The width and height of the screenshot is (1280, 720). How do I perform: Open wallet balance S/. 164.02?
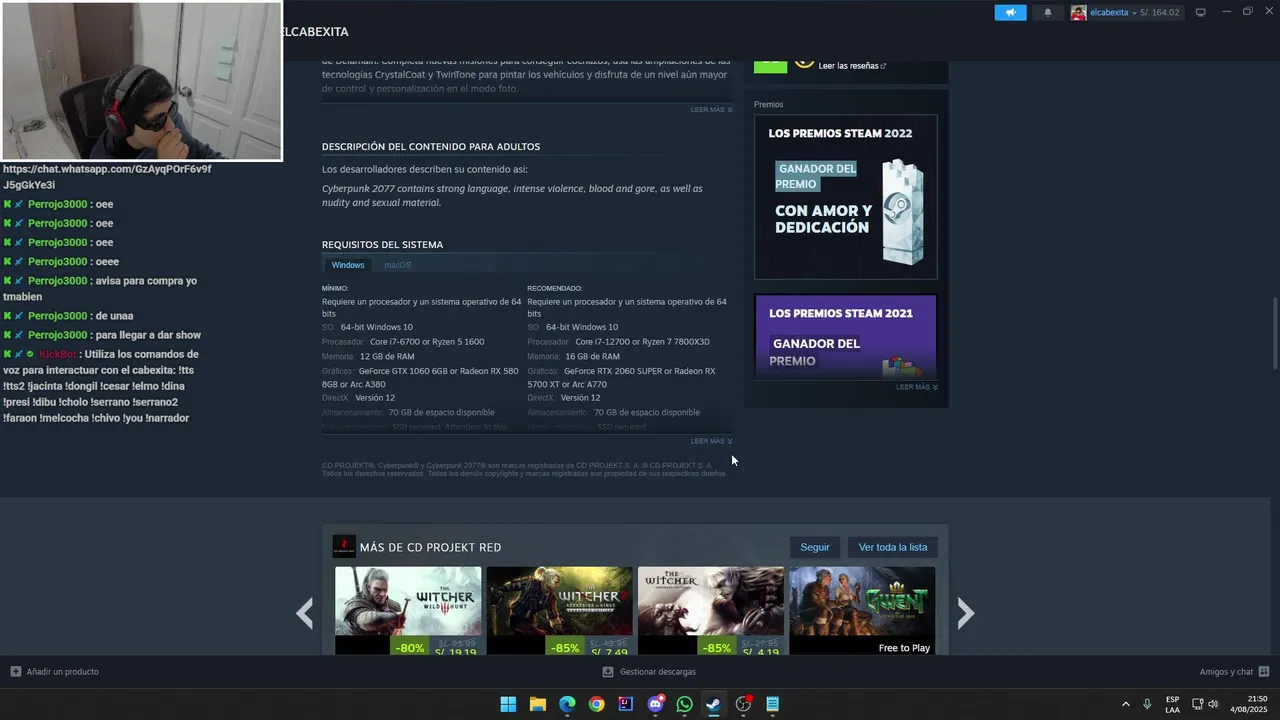click(x=1159, y=13)
